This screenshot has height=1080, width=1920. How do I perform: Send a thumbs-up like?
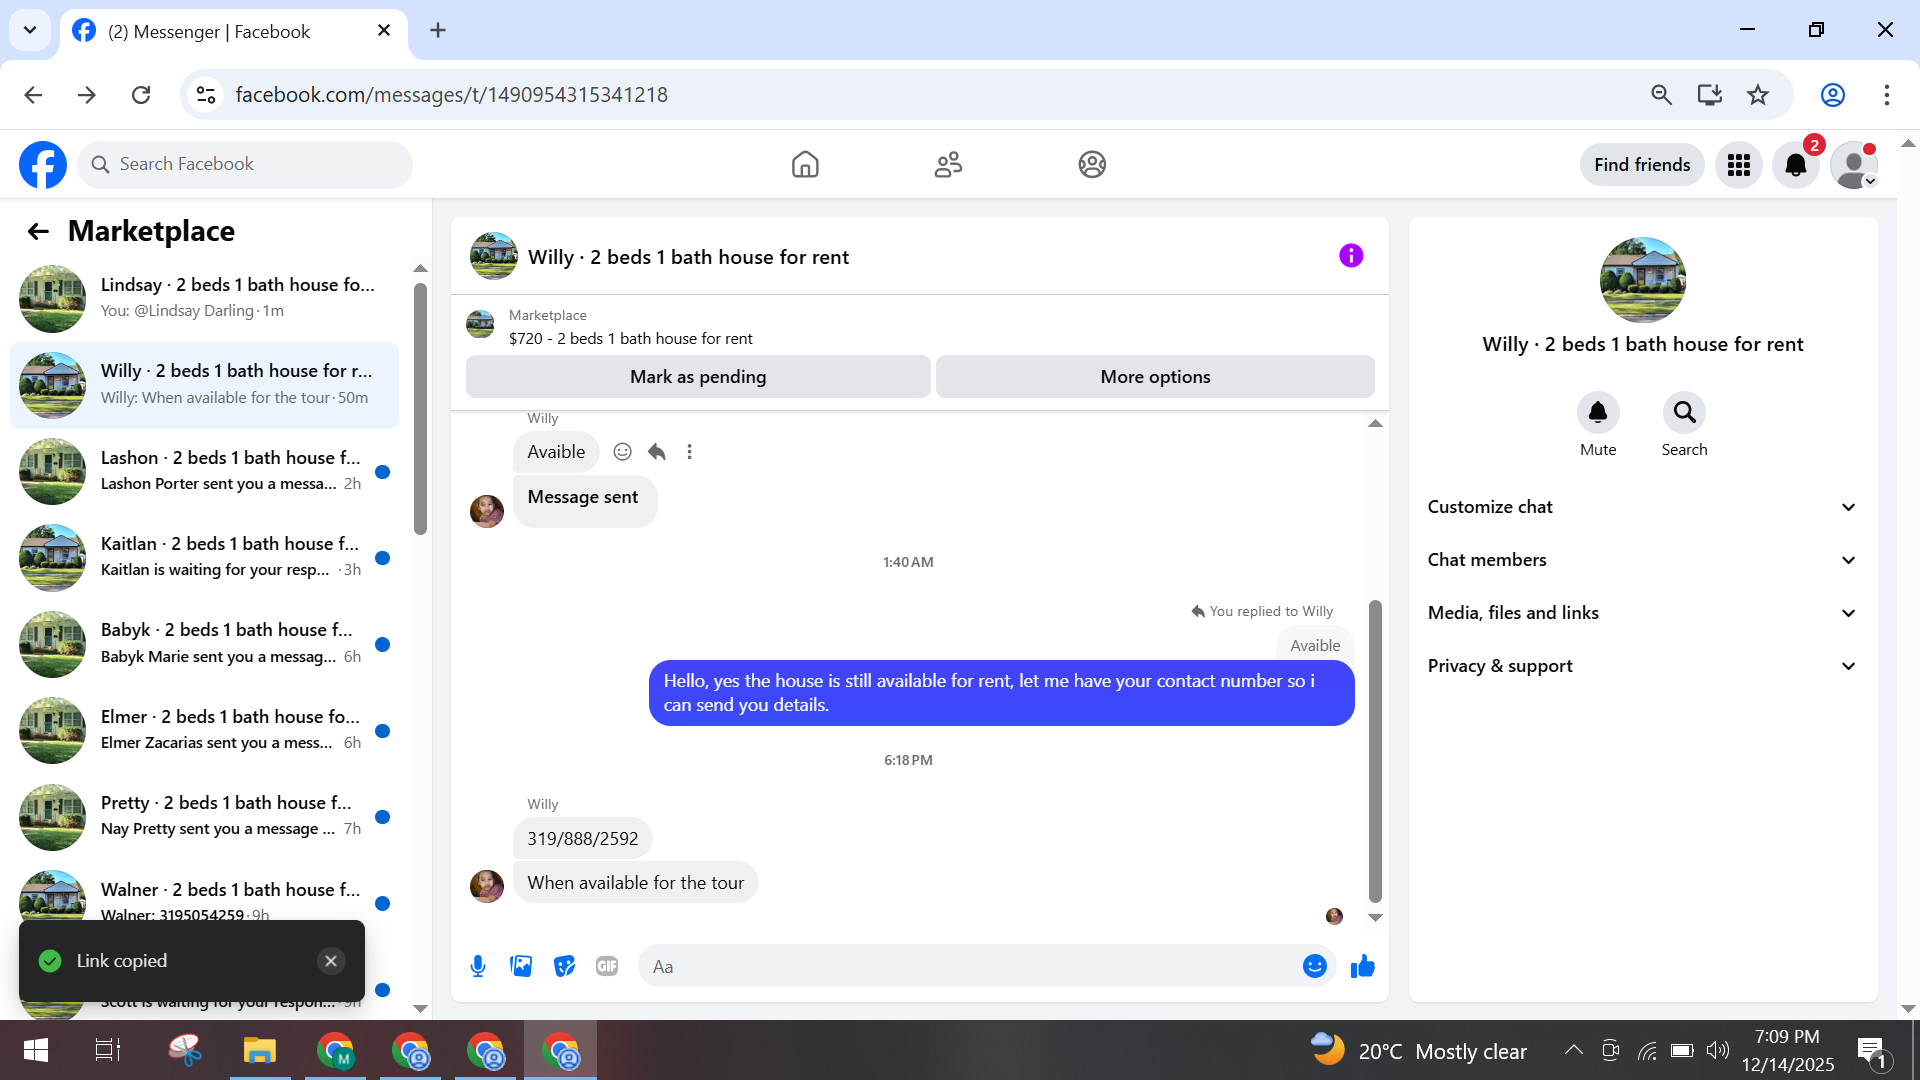coord(1362,966)
